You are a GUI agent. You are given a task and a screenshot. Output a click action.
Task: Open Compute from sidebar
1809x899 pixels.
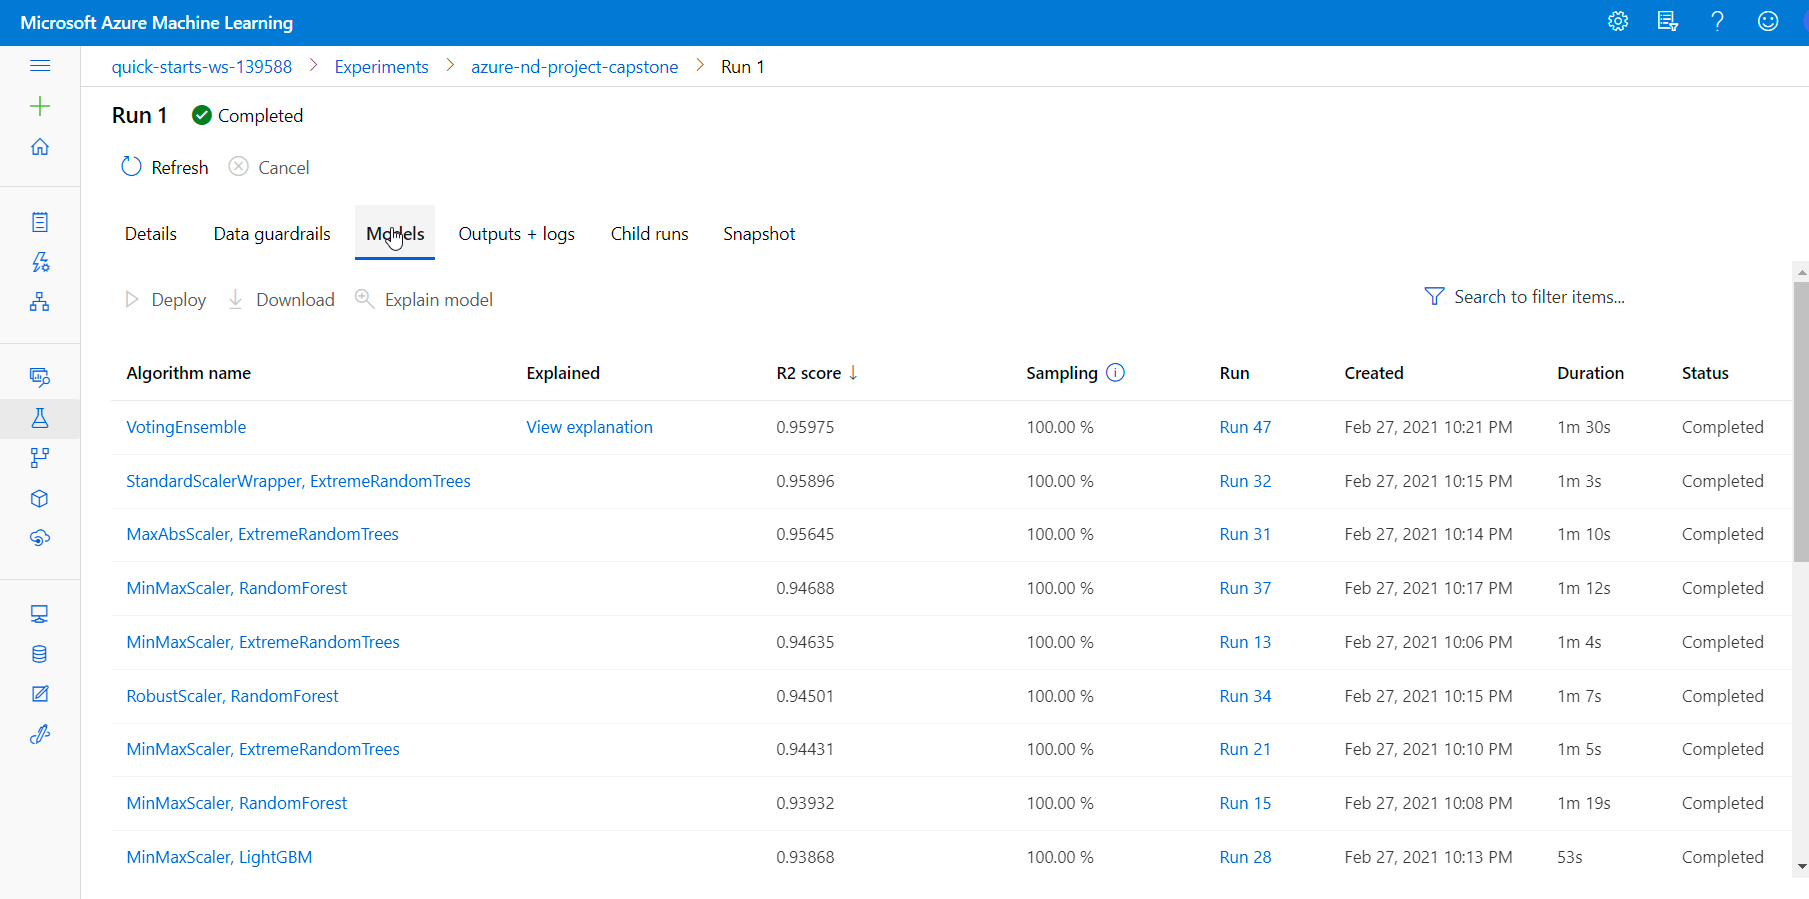point(40,614)
